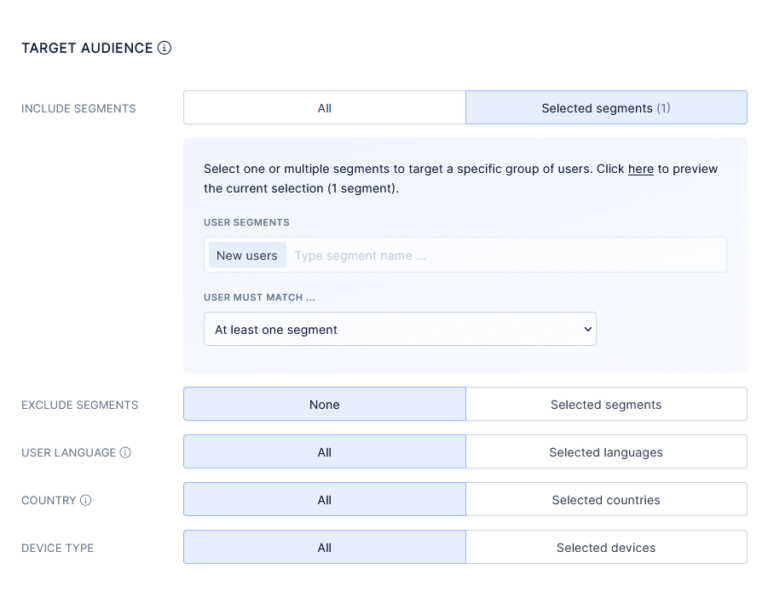Click the USER SEGMENTS field label
The height and width of the screenshot is (609, 768).
(246, 222)
